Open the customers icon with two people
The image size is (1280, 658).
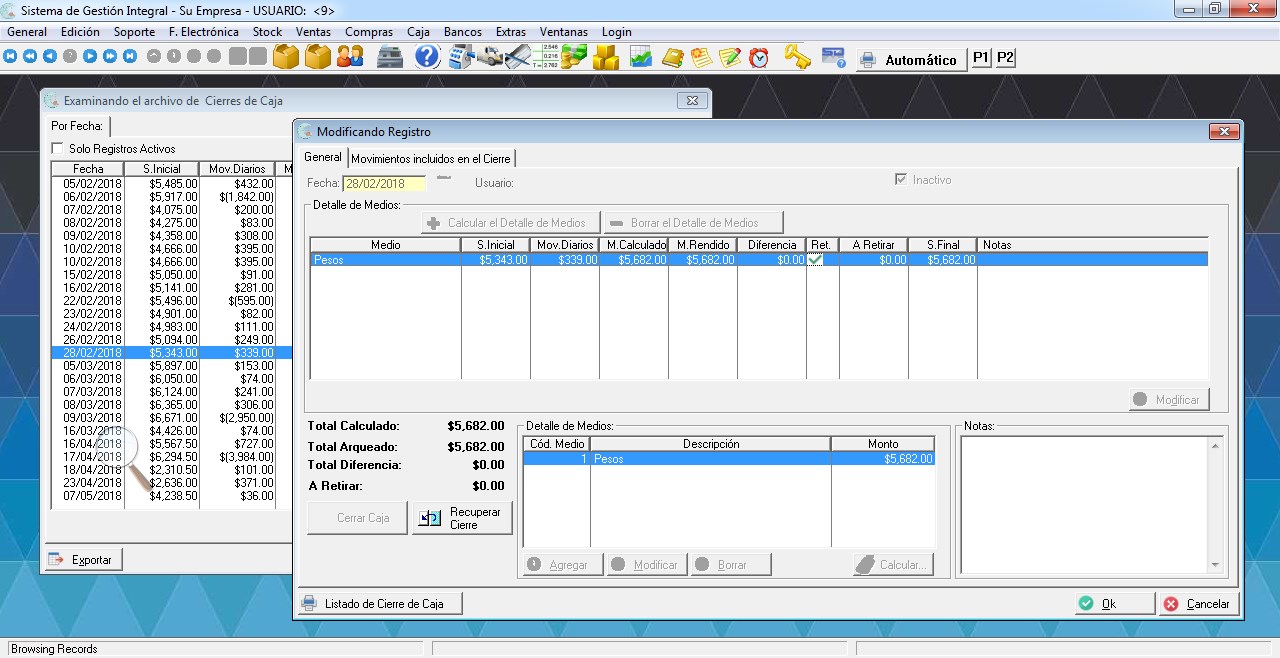click(350, 57)
